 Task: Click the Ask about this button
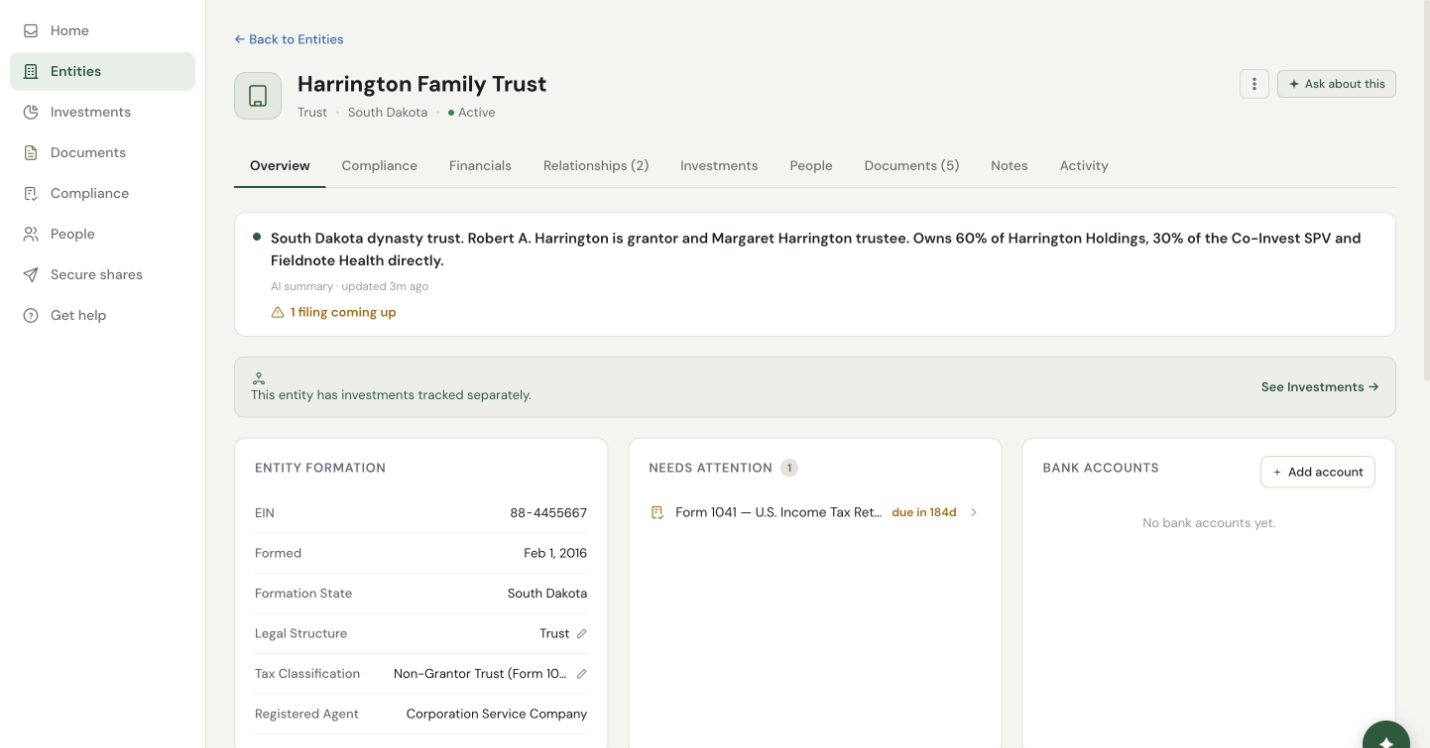click(x=1336, y=84)
